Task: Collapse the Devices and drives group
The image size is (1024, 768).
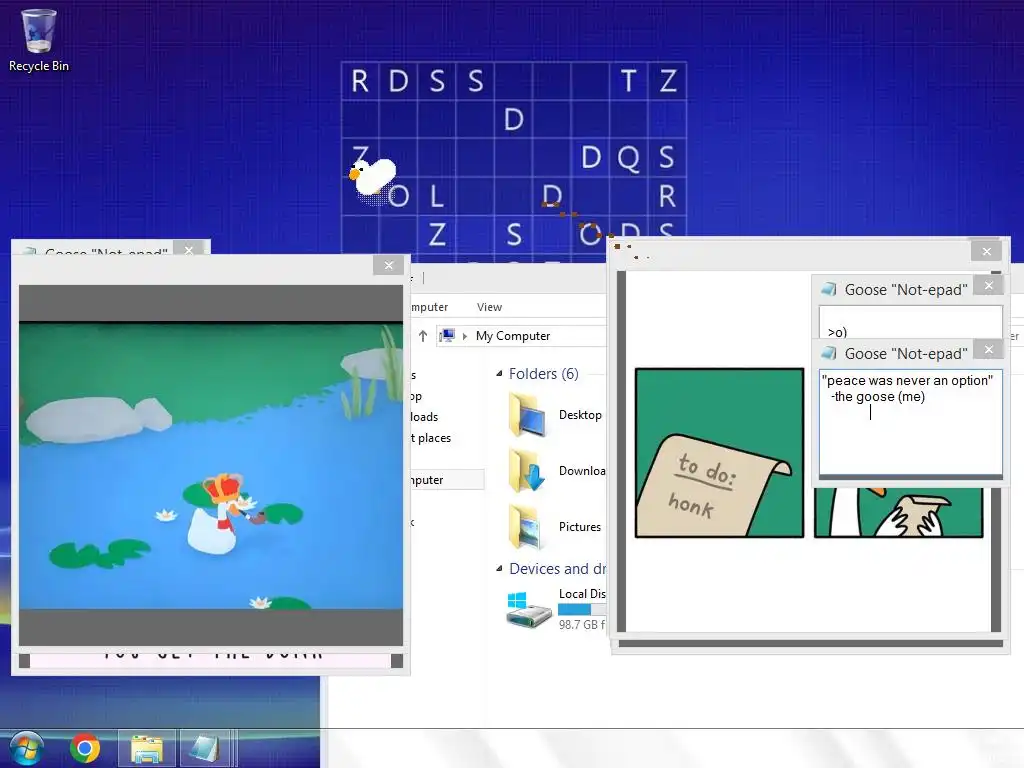Action: tap(499, 569)
